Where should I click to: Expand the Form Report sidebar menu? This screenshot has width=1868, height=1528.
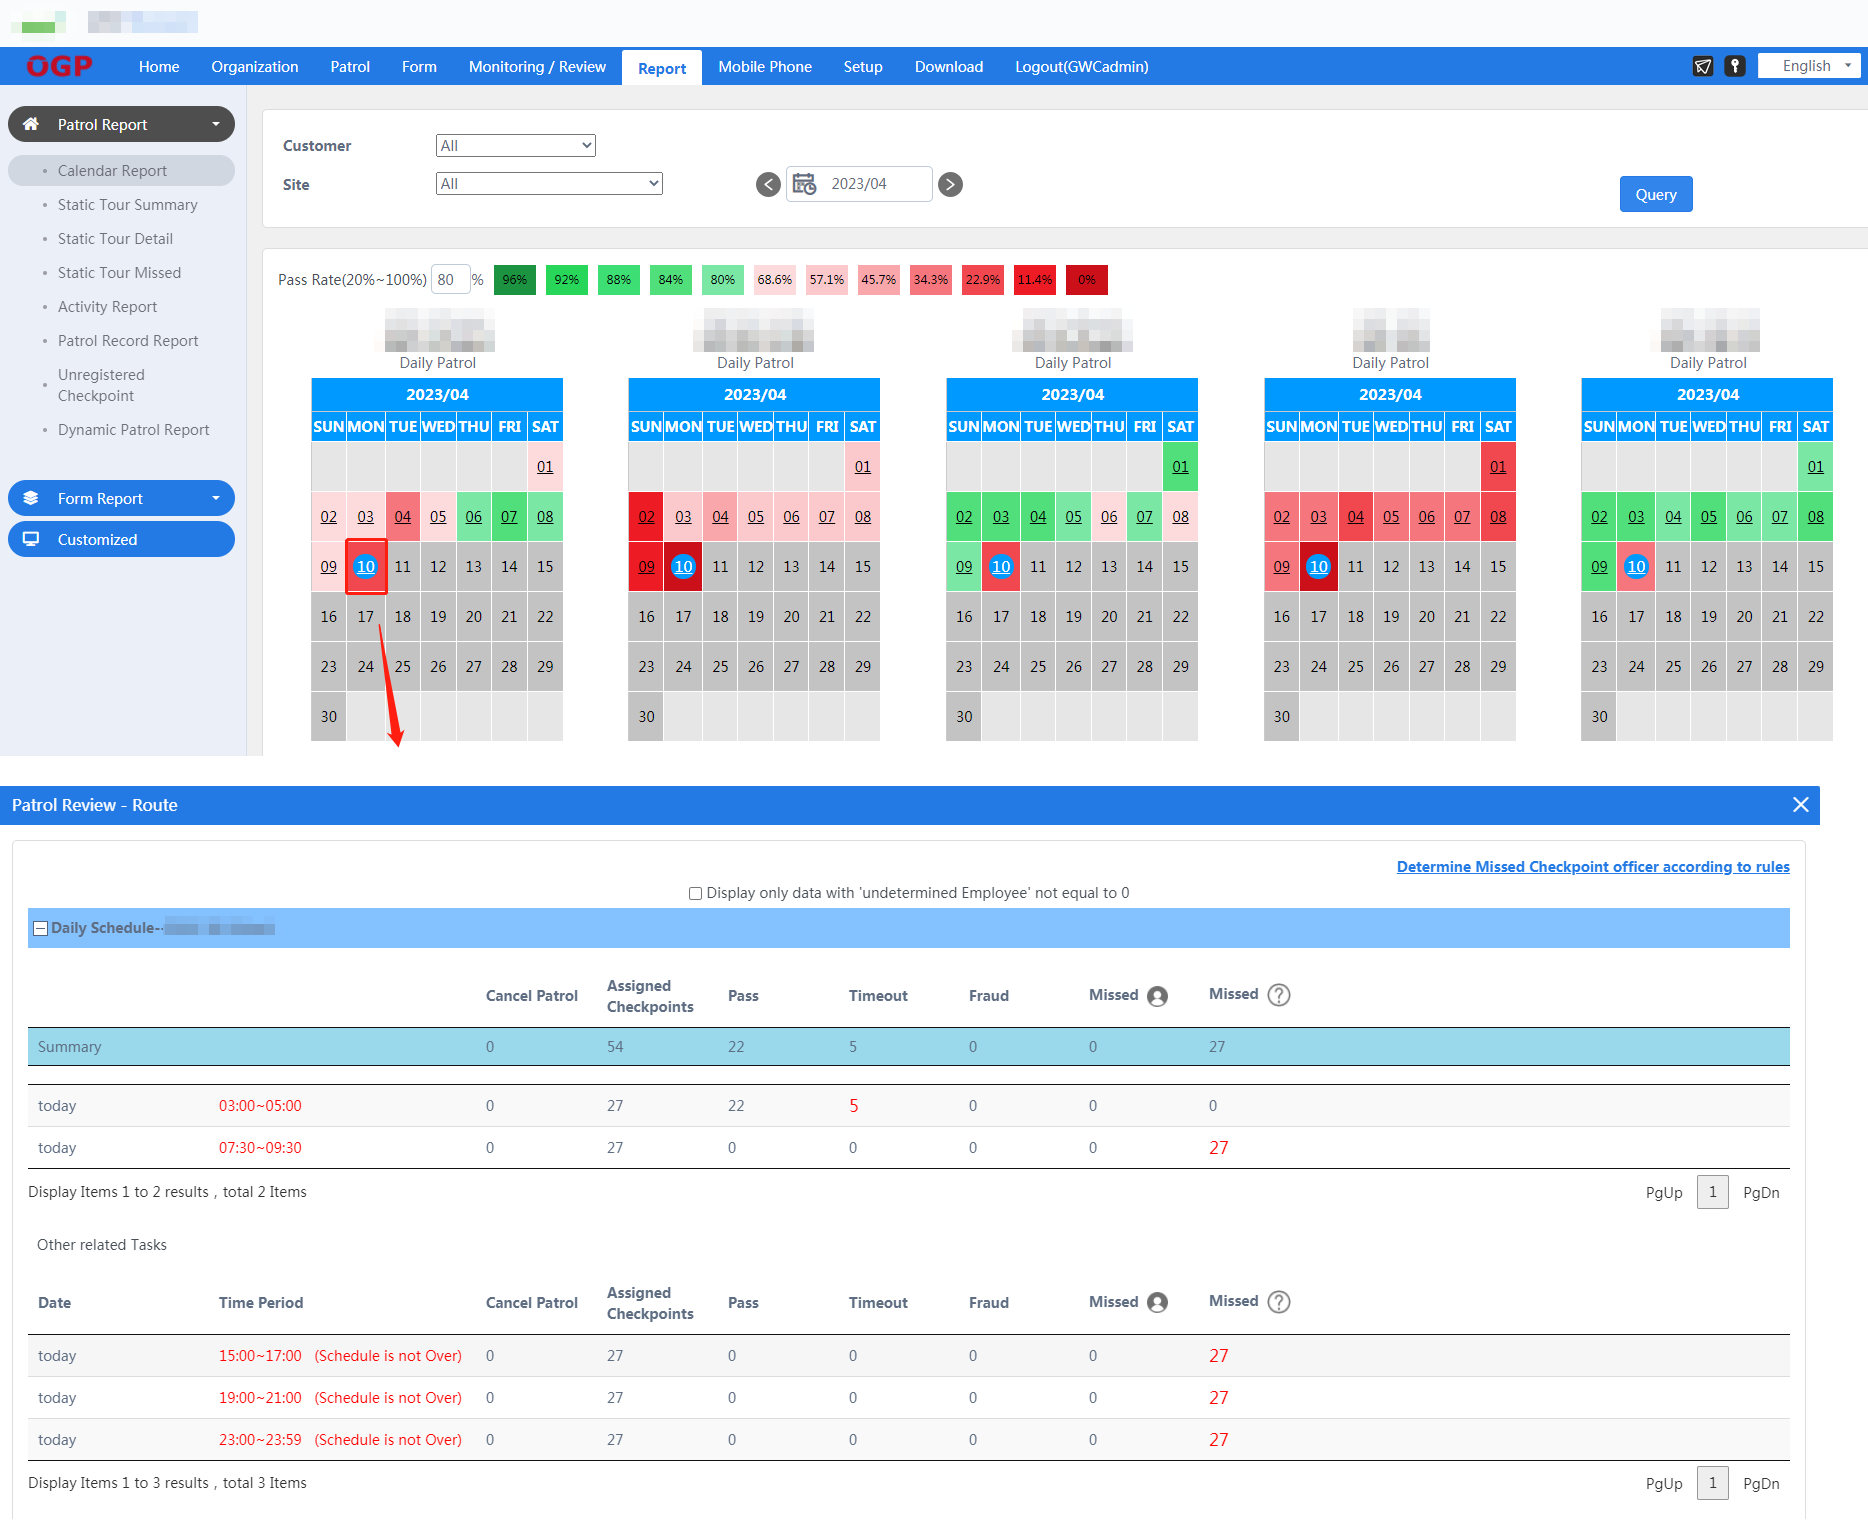click(x=121, y=498)
